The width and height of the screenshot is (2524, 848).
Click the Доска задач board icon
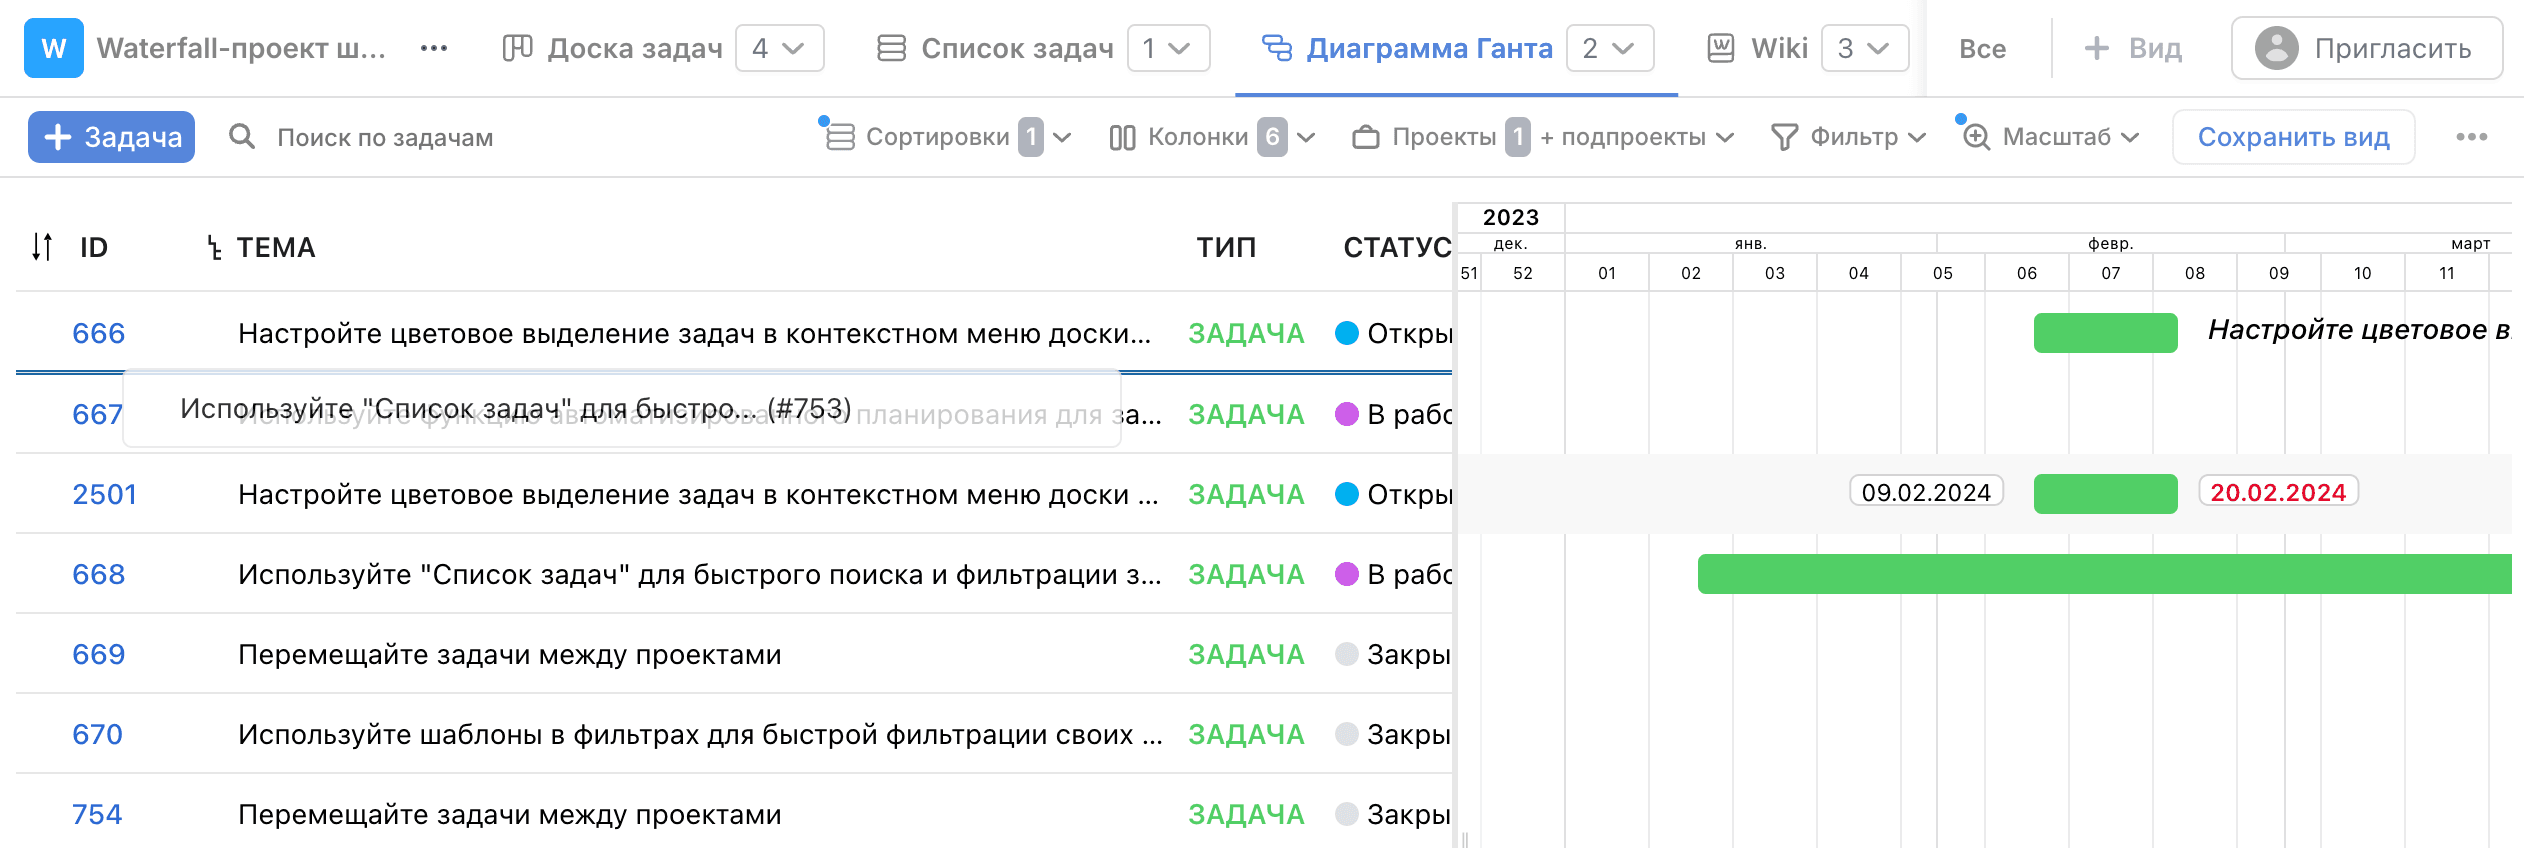pyautogui.click(x=517, y=48)
